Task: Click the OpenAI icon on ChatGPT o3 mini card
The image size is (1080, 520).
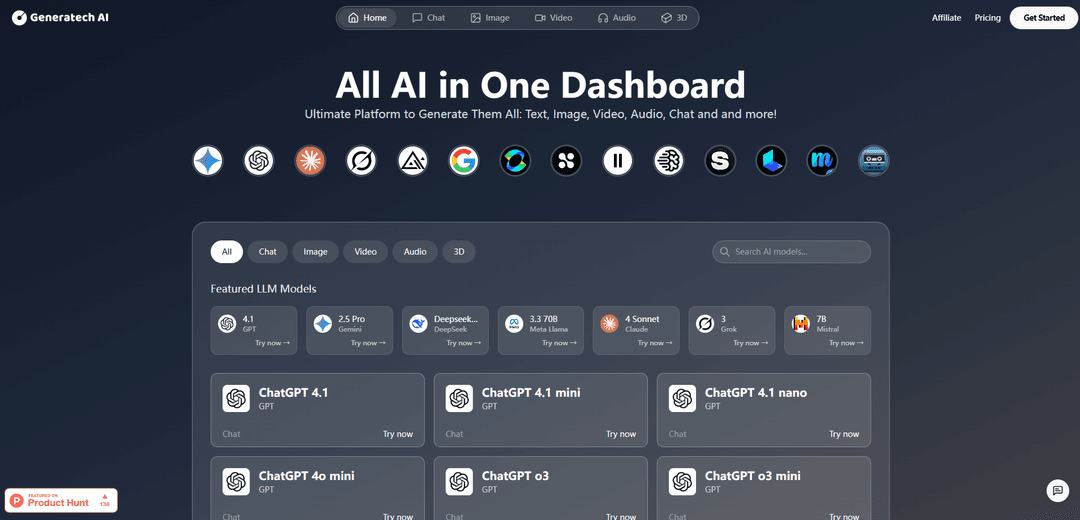Action: point(683,482)
